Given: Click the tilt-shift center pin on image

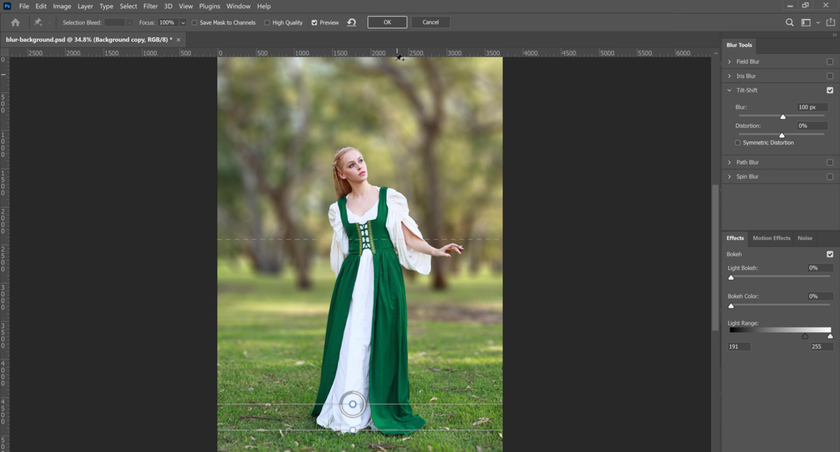Looking at the screenshot, I should [x=352, y=404].
